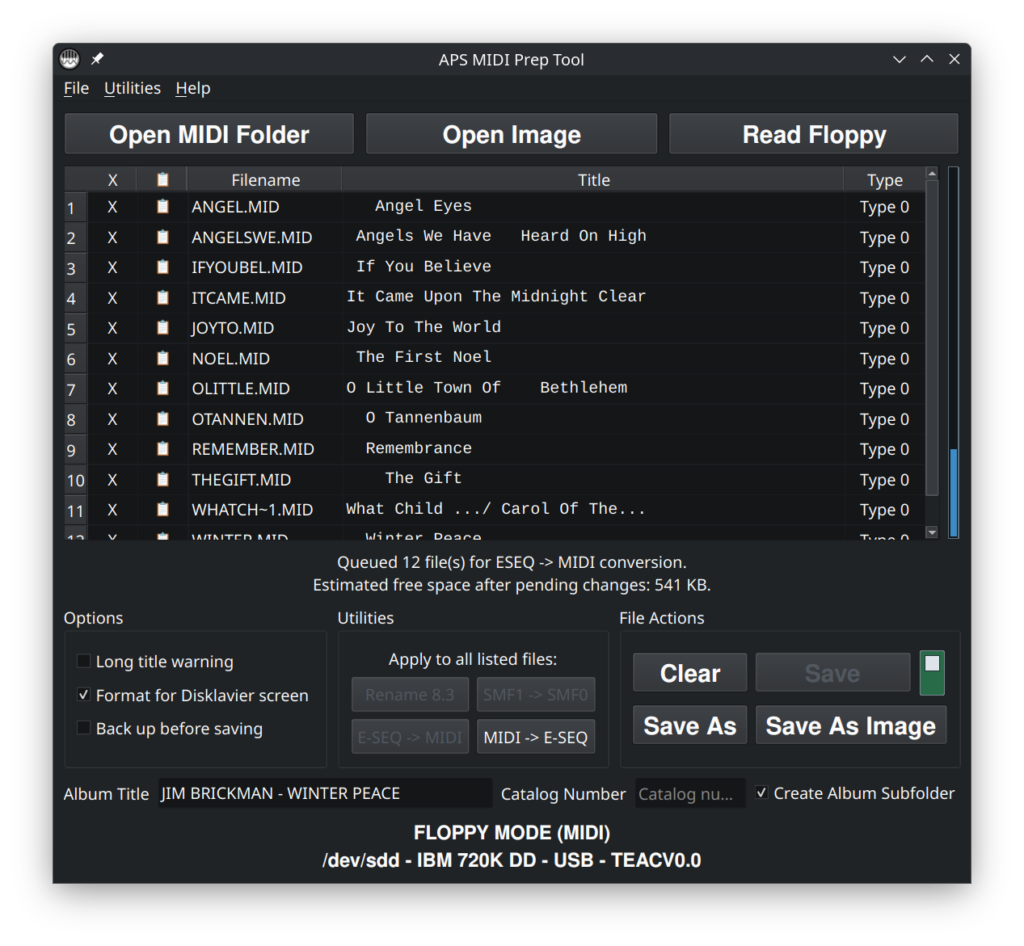Click the green floppy disk icon
Viewport: 1024px width, 946px height.
pos(932,672)
